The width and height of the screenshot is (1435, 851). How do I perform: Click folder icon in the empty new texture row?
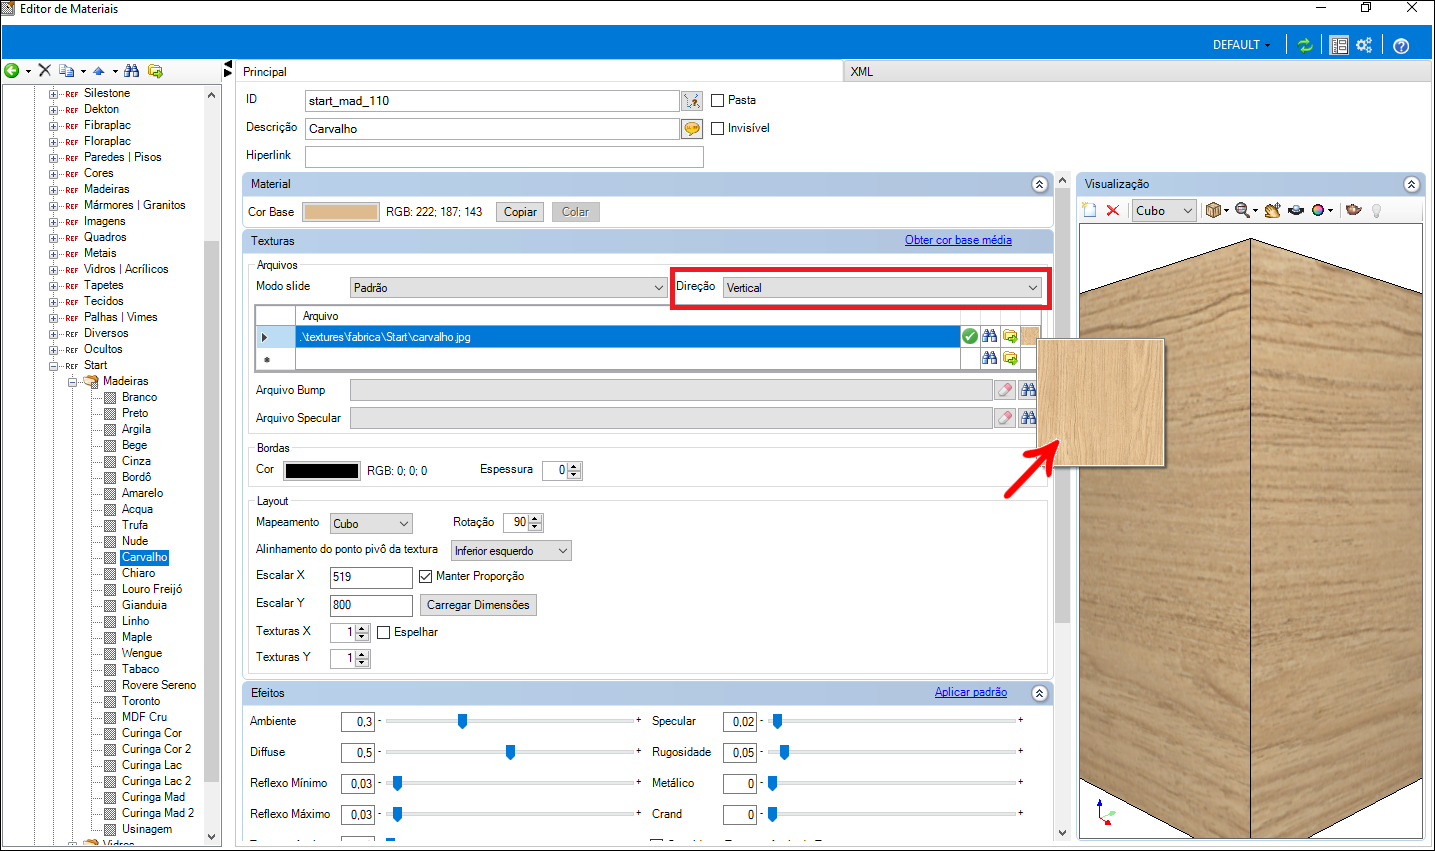pos(1010,358)
